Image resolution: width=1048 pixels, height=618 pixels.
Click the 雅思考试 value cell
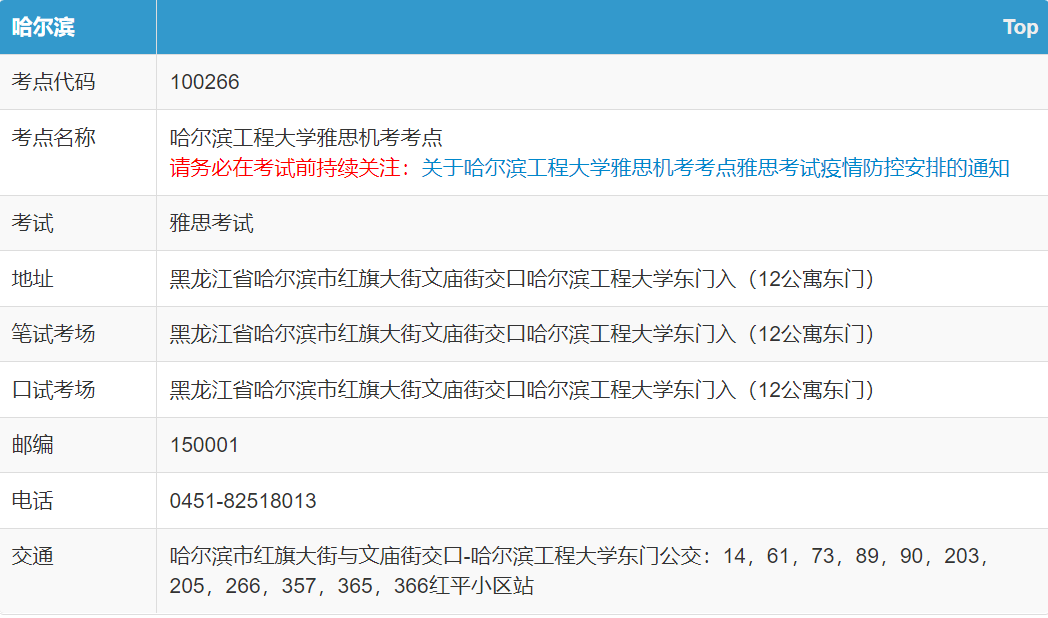(212, 223)
